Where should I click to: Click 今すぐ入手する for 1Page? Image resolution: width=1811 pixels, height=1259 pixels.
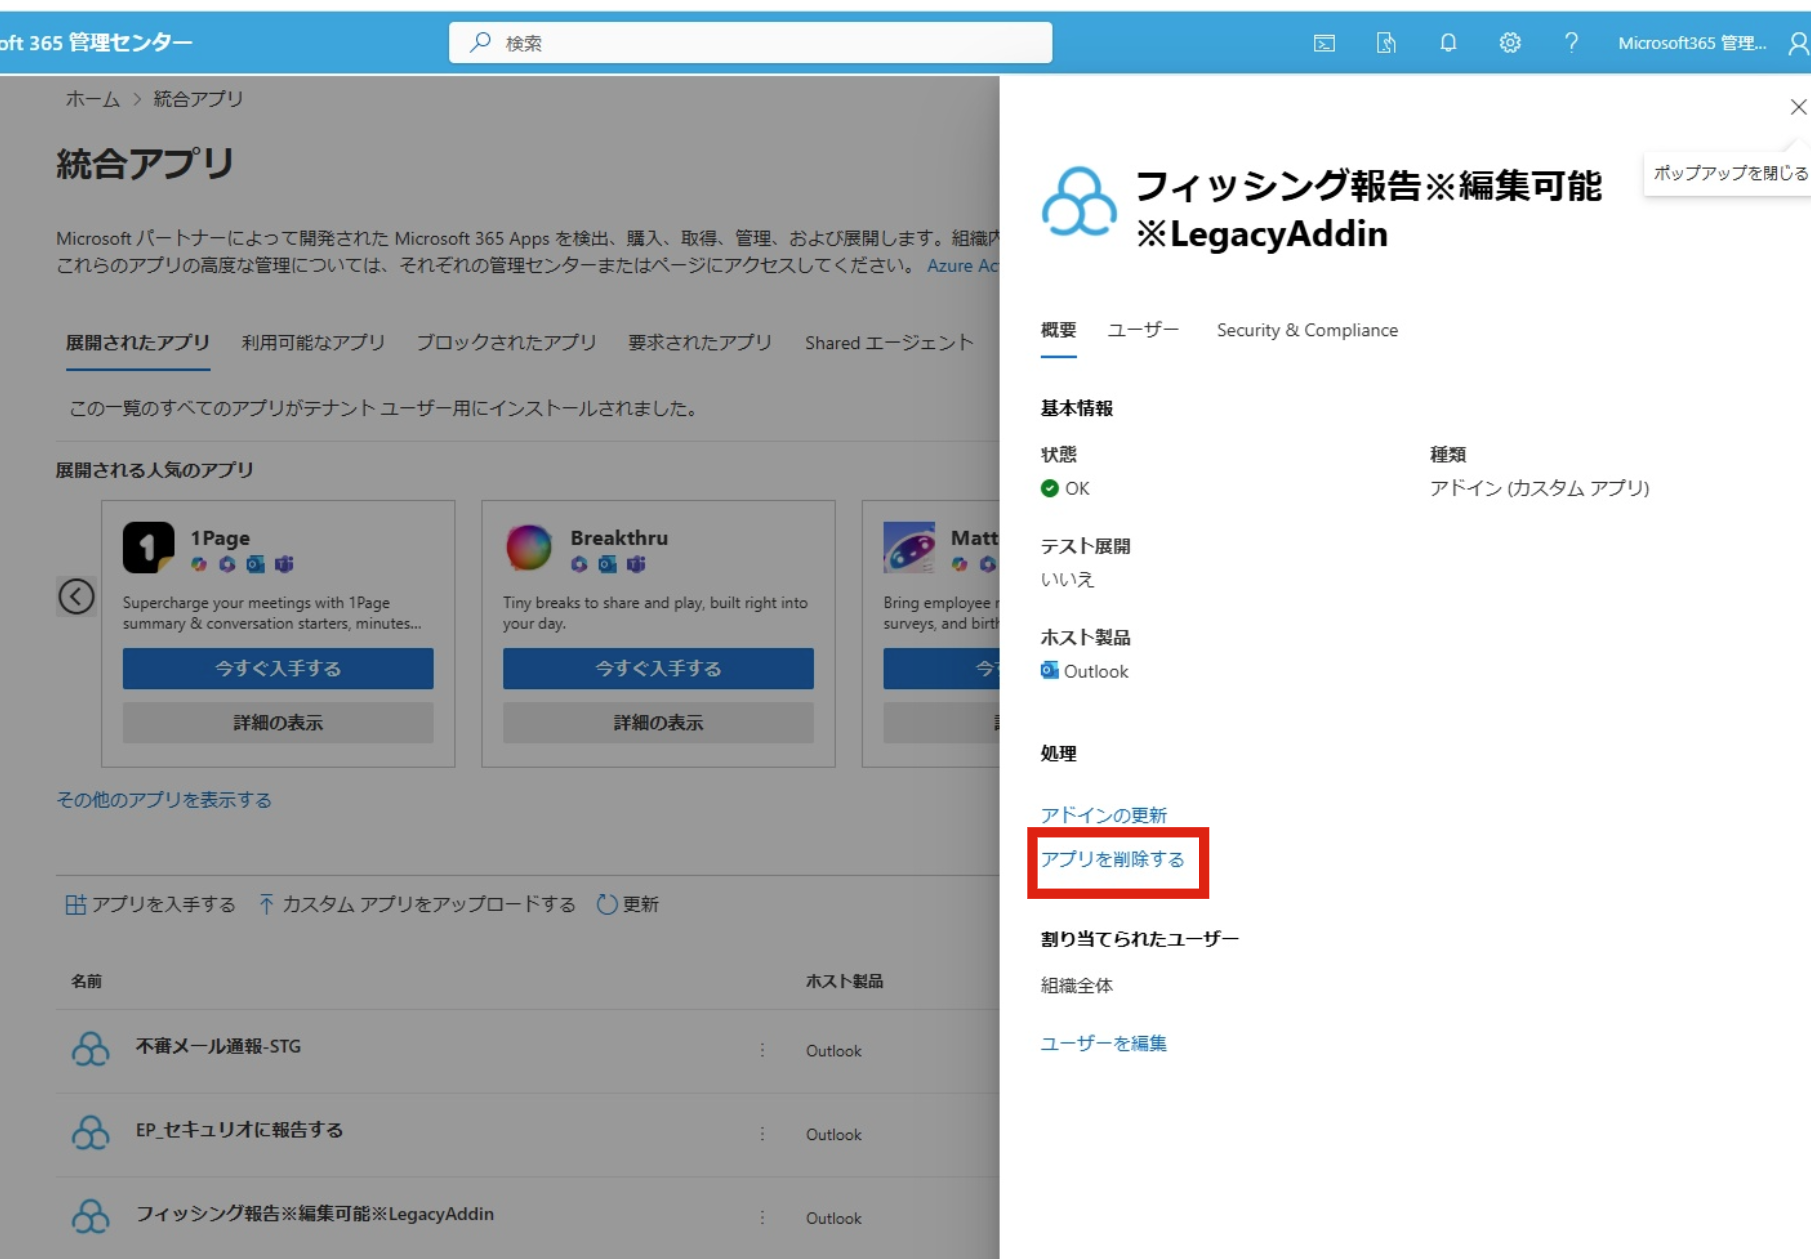[x=278, y=668]
